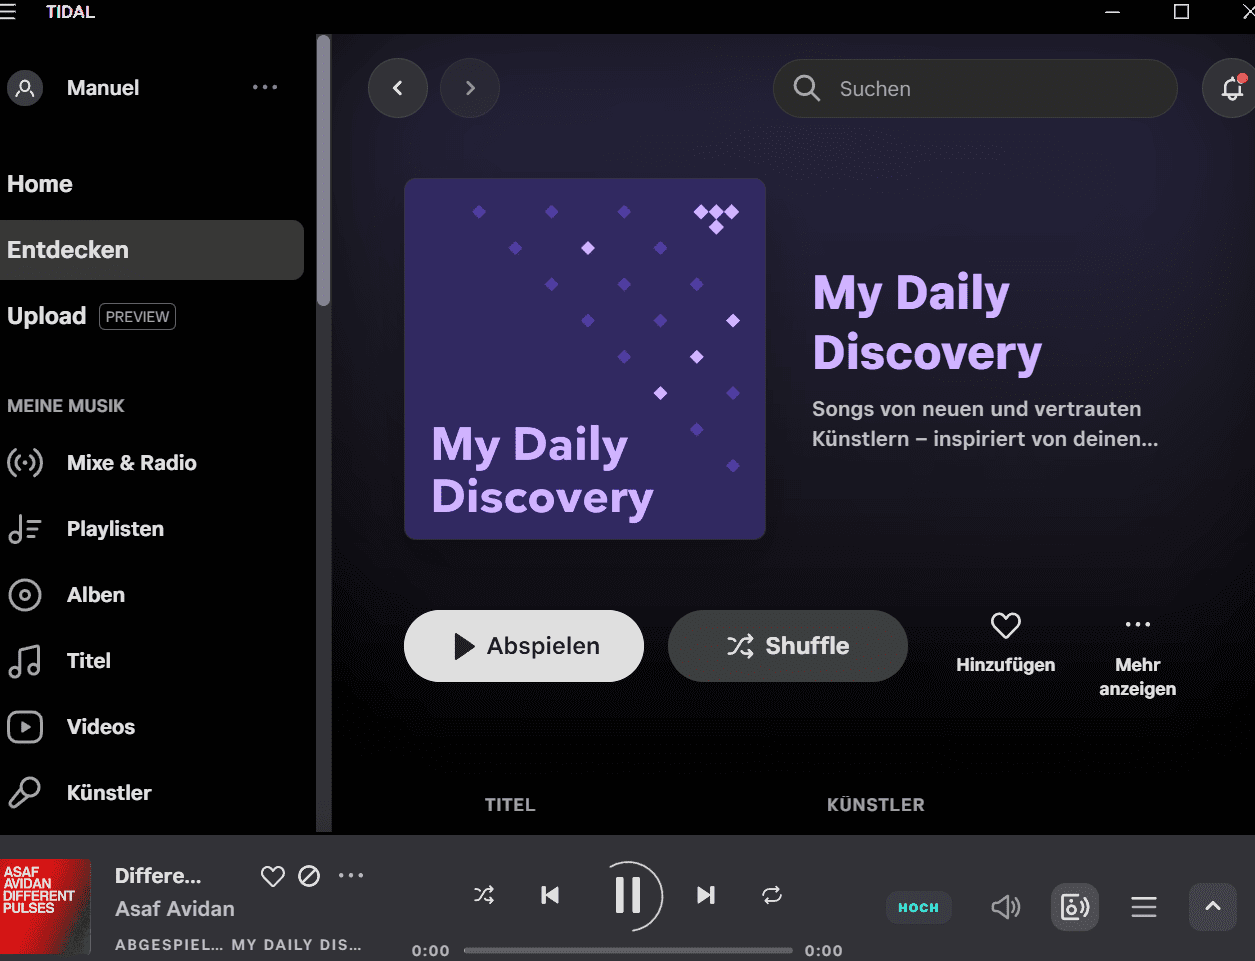
Task: Focus the Suchen search field
Action: coord(975,88)
